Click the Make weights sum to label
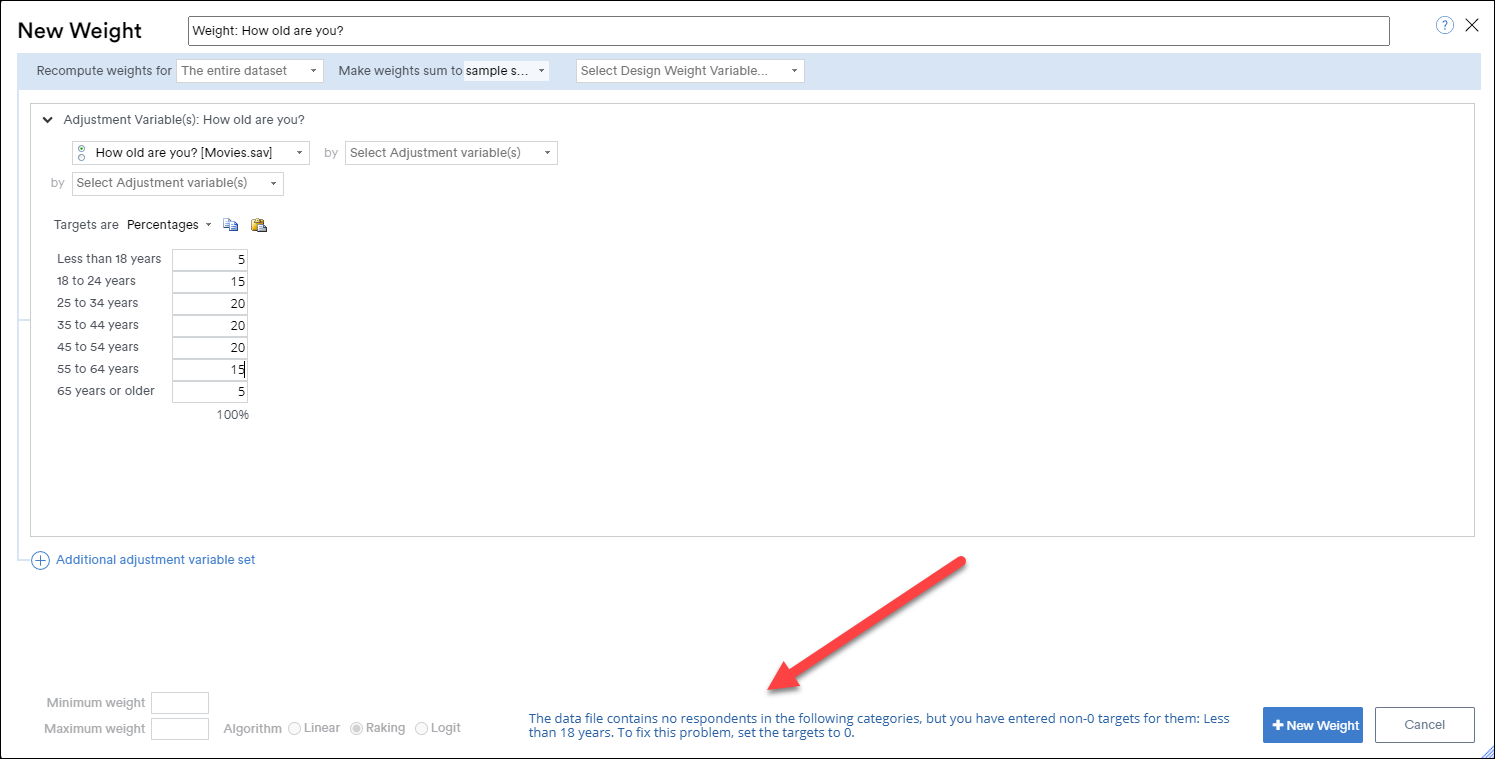Viewport: 1495px width, 759px height. coord(400,71)
